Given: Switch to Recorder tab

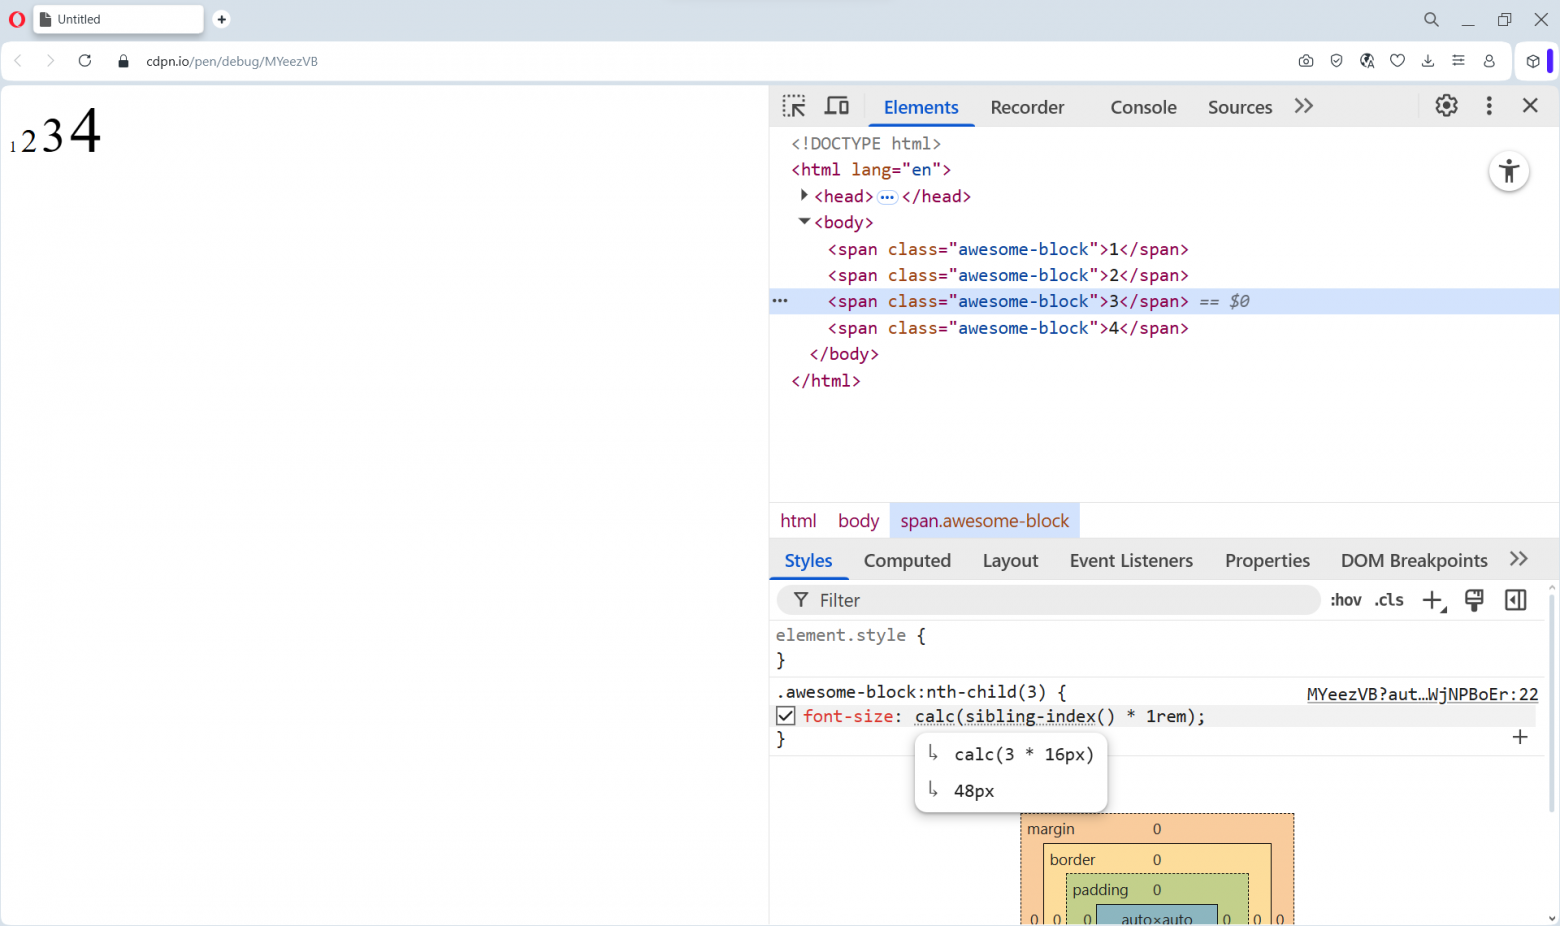Looking at the screenshot, I should pos(1027,107).
